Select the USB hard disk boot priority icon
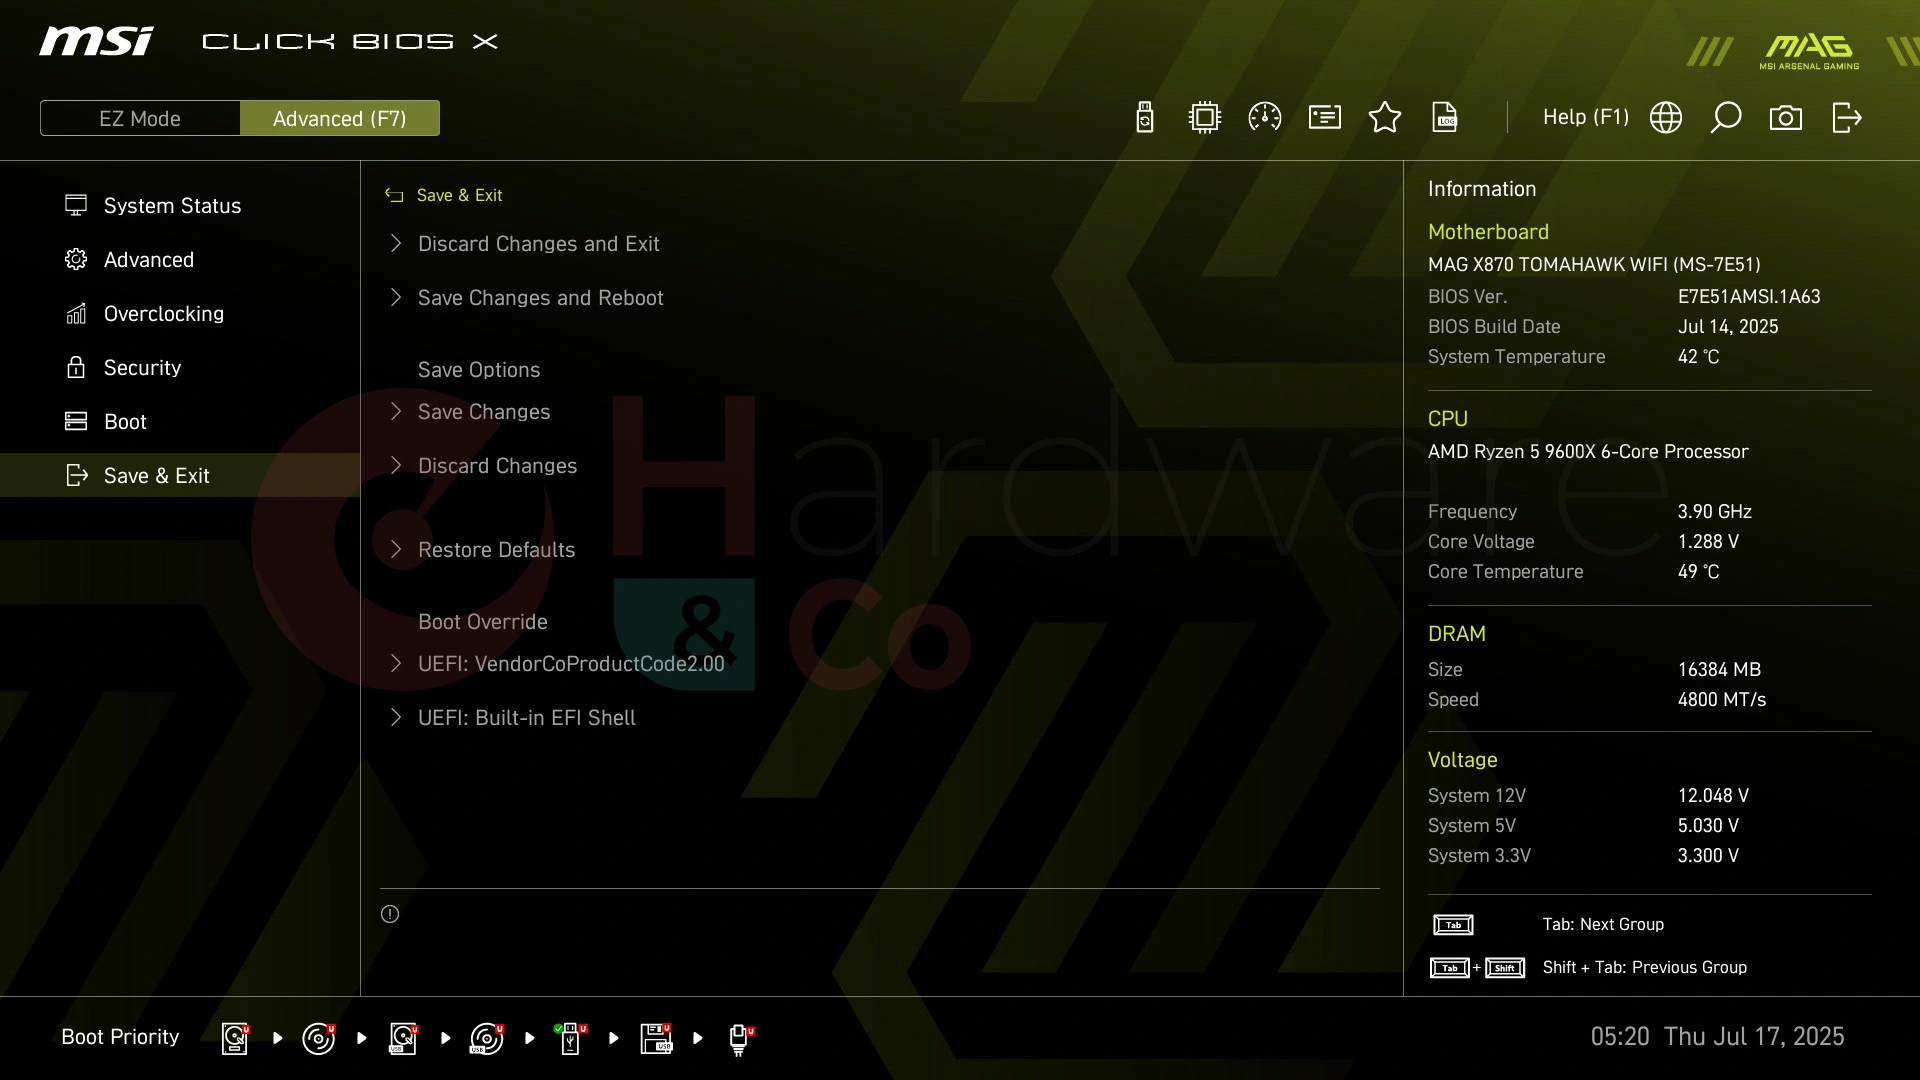The width and height of the screenshot is (1920, 1080). coord(403,1038)
